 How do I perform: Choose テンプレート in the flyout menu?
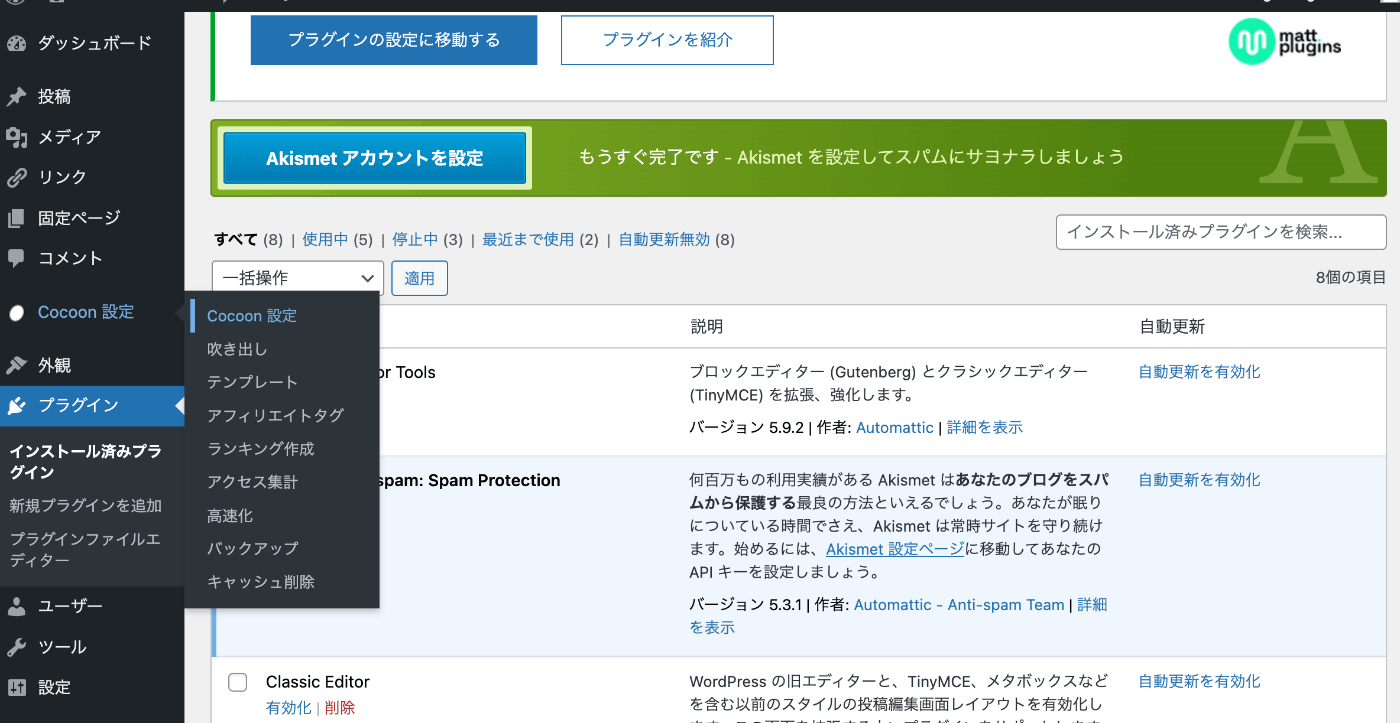[252, 382]
